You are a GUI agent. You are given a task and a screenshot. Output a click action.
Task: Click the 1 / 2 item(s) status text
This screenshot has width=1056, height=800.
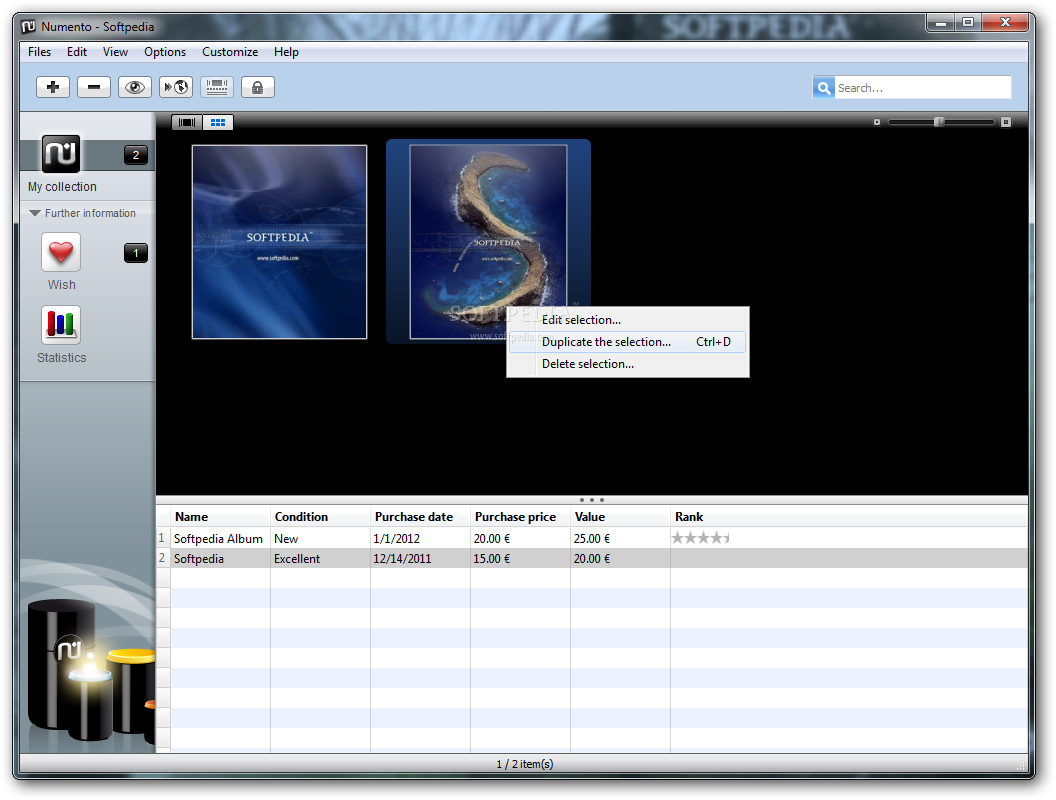[x=525, y=764]
